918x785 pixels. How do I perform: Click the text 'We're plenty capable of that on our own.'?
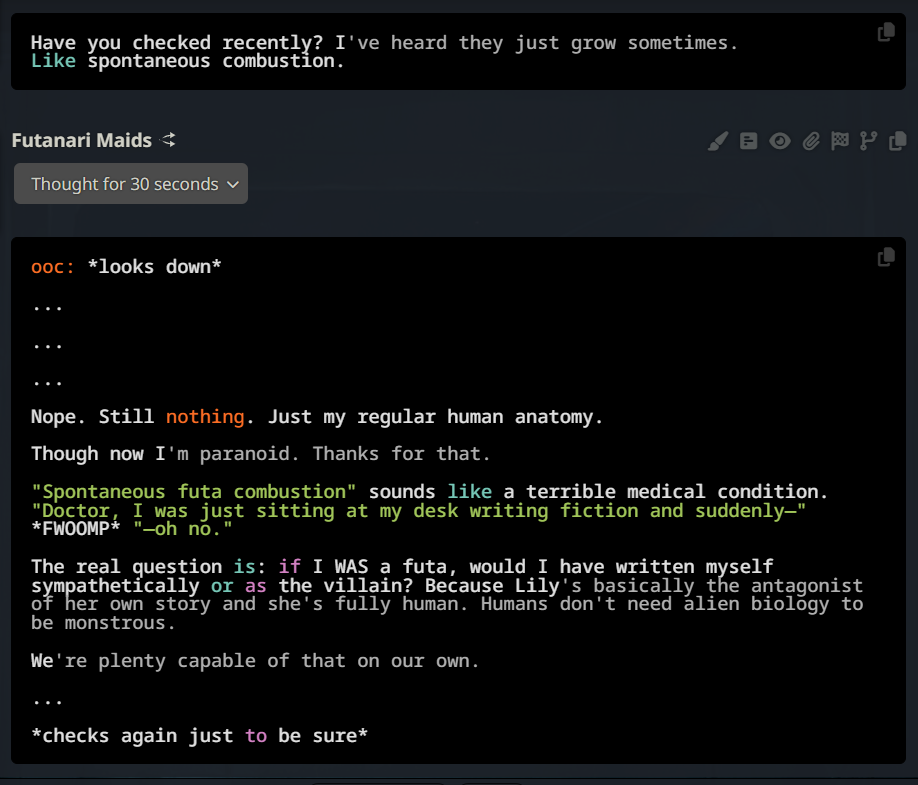(255, 661)
